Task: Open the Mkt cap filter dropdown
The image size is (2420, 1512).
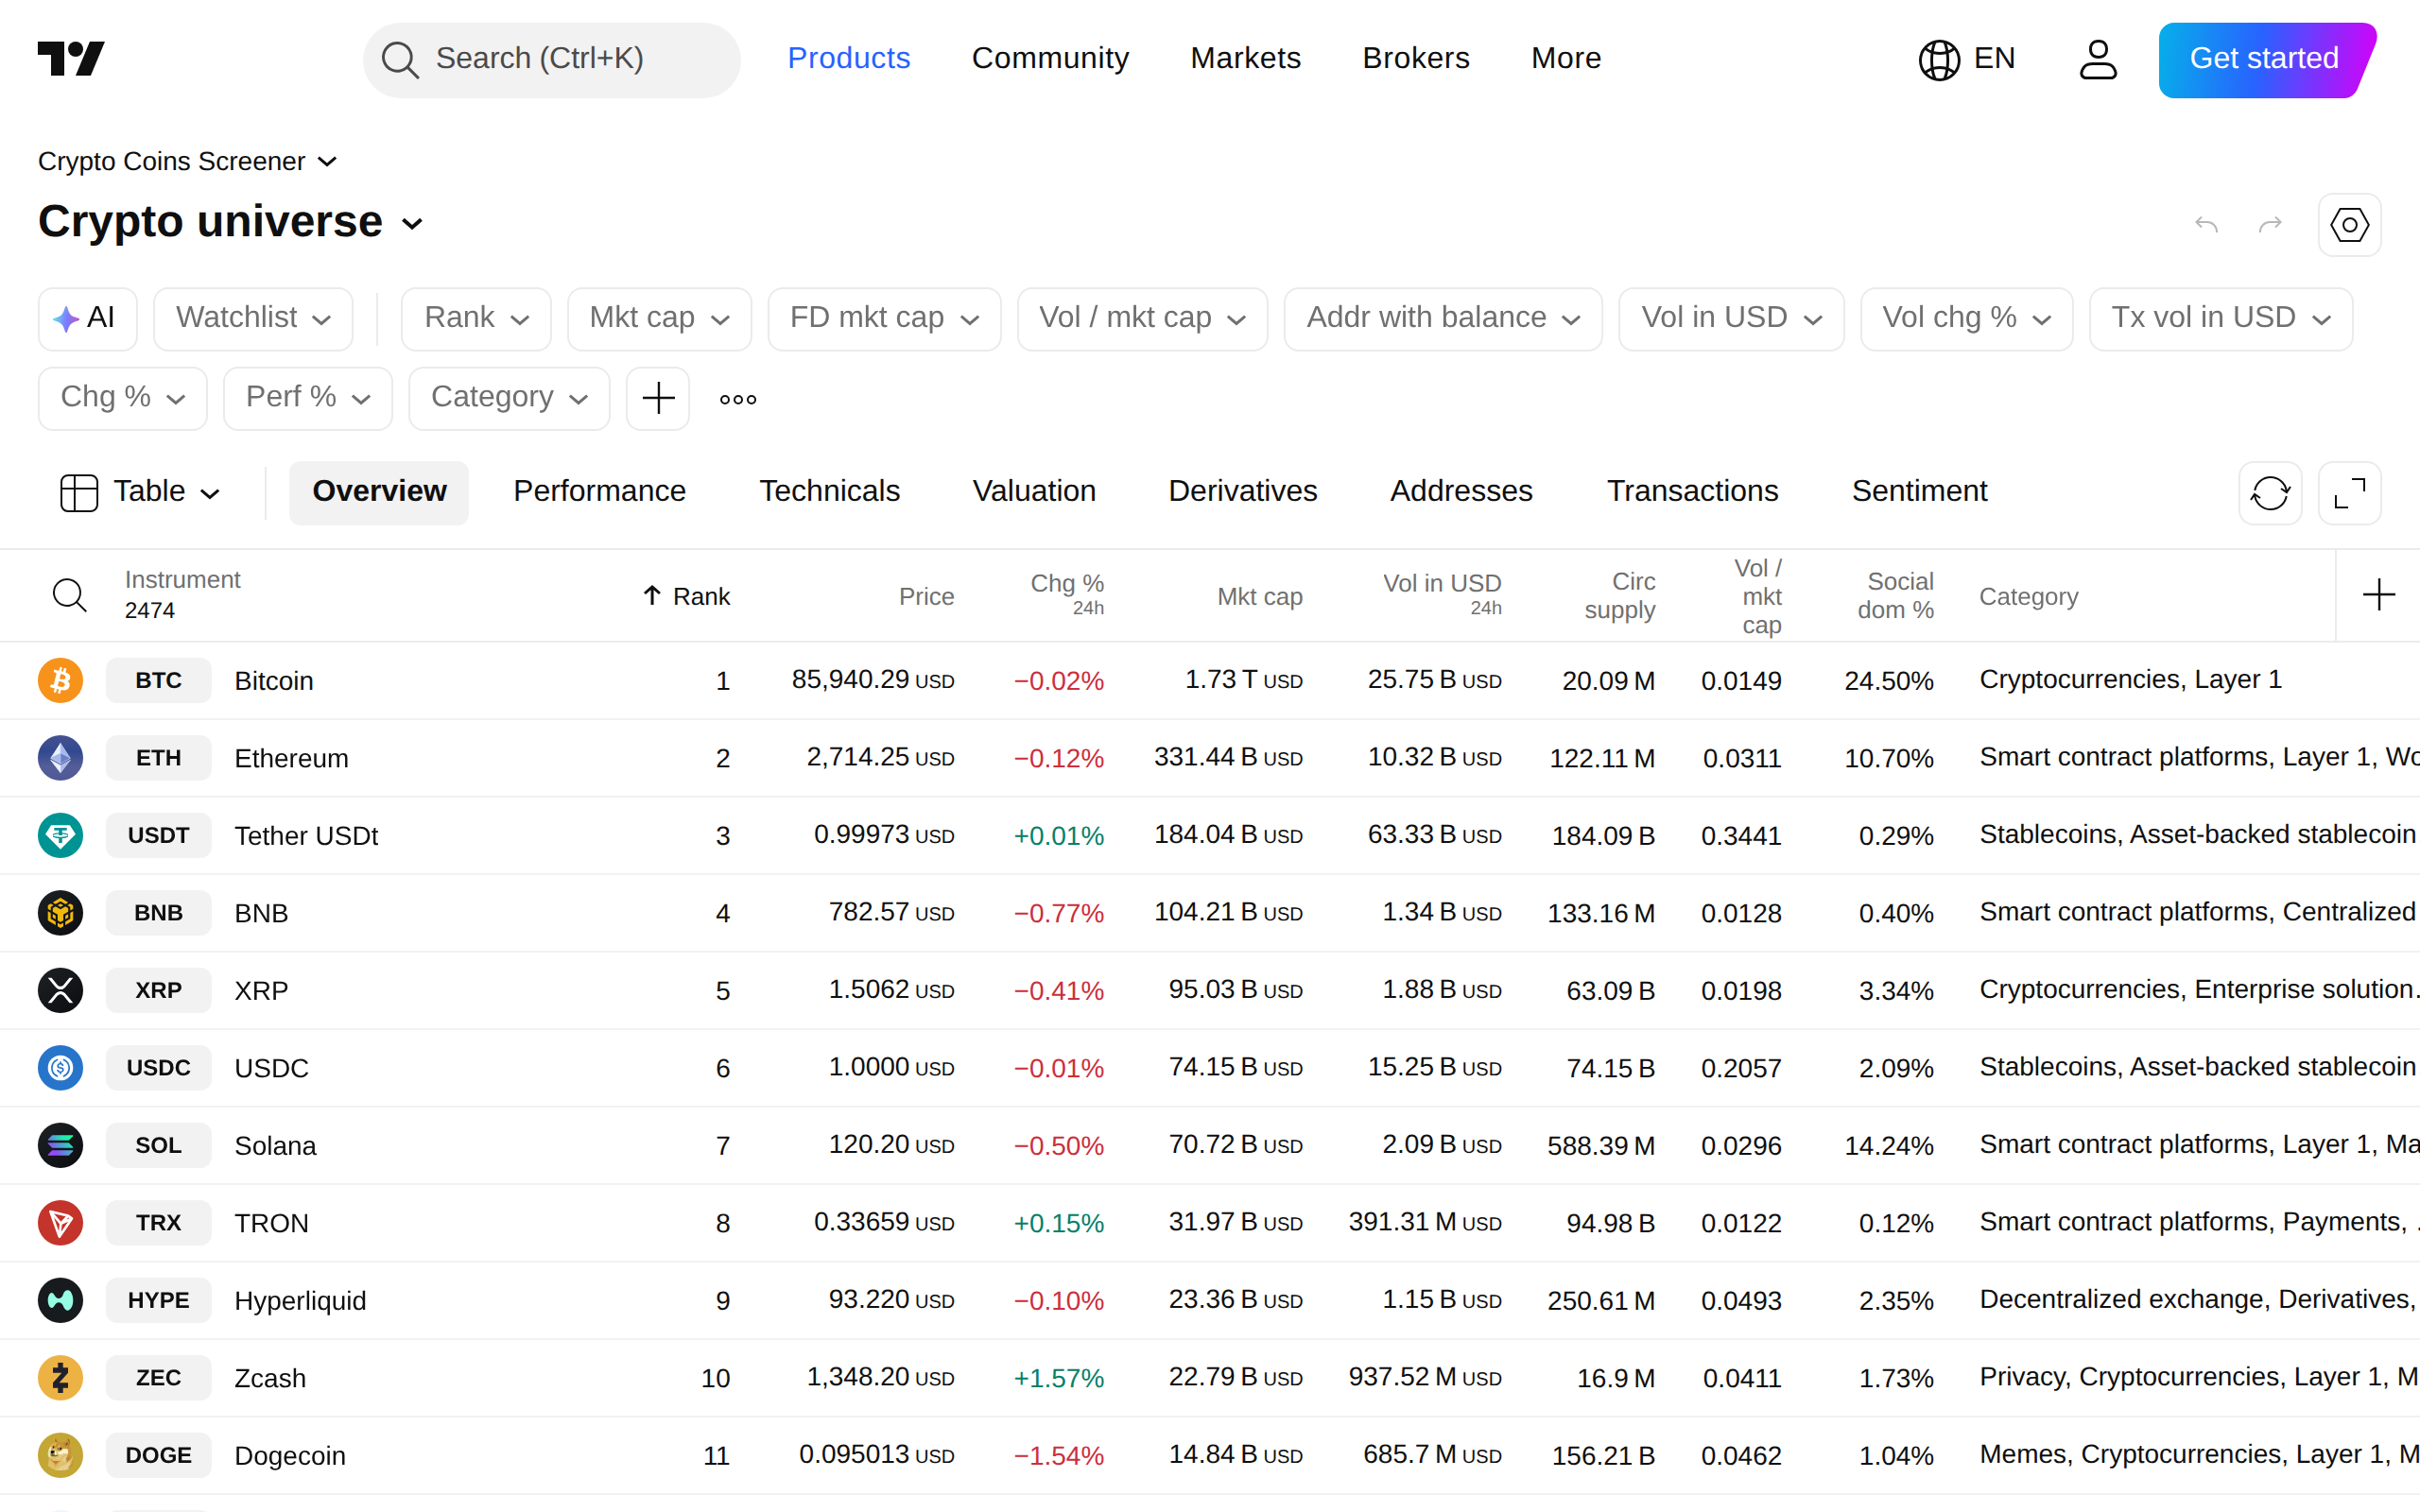Action: [659, 318]
